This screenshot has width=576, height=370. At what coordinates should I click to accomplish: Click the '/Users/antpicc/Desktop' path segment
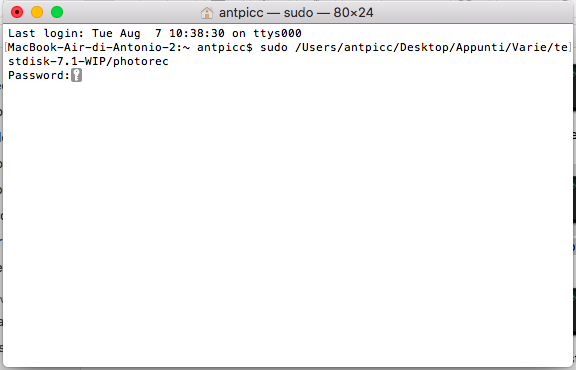[372, 47]
